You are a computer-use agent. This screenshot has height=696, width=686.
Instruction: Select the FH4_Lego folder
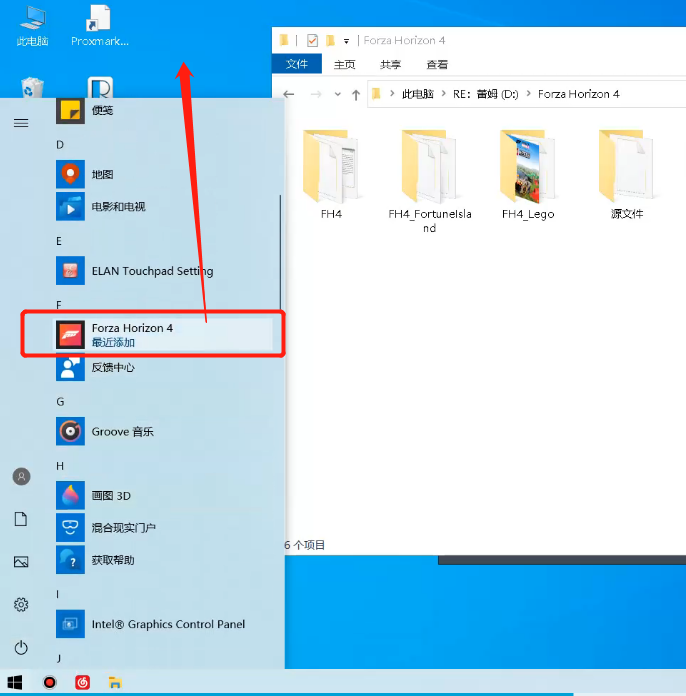pos(528,174)
